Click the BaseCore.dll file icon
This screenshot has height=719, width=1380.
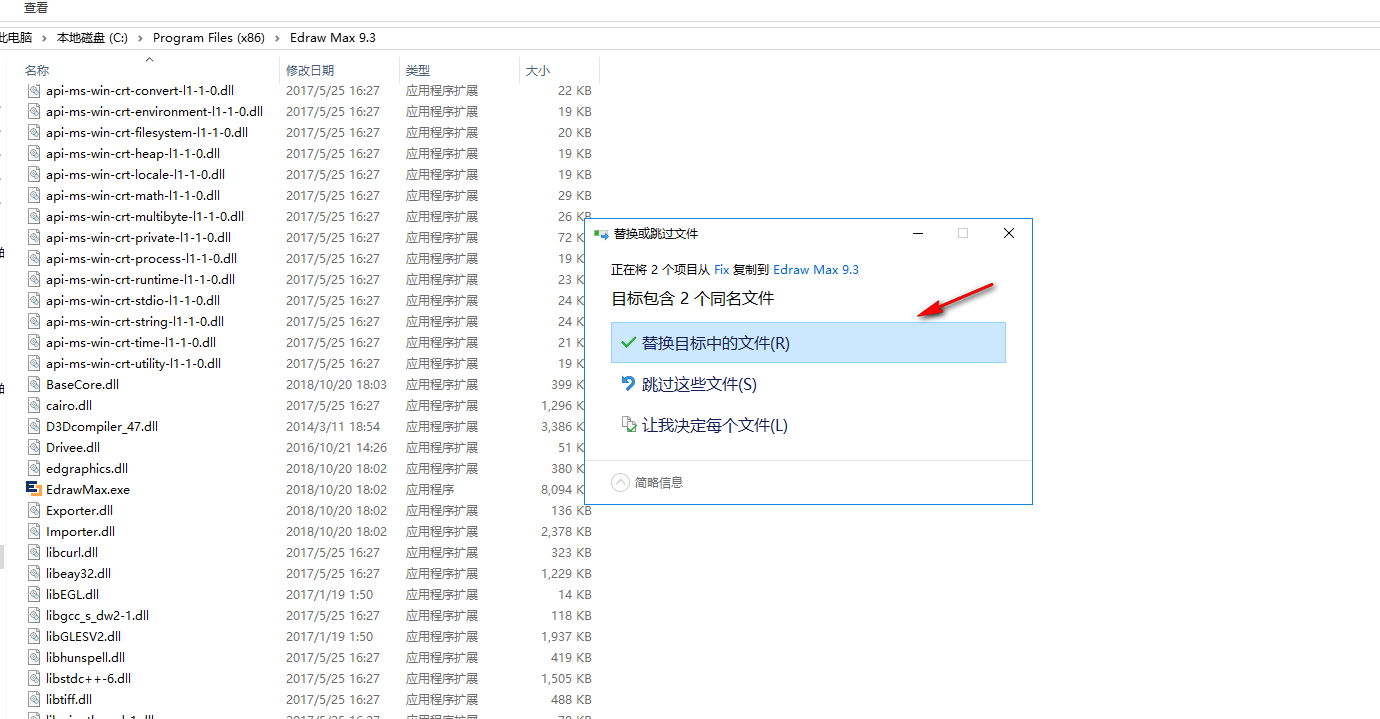tap(34, 384)
